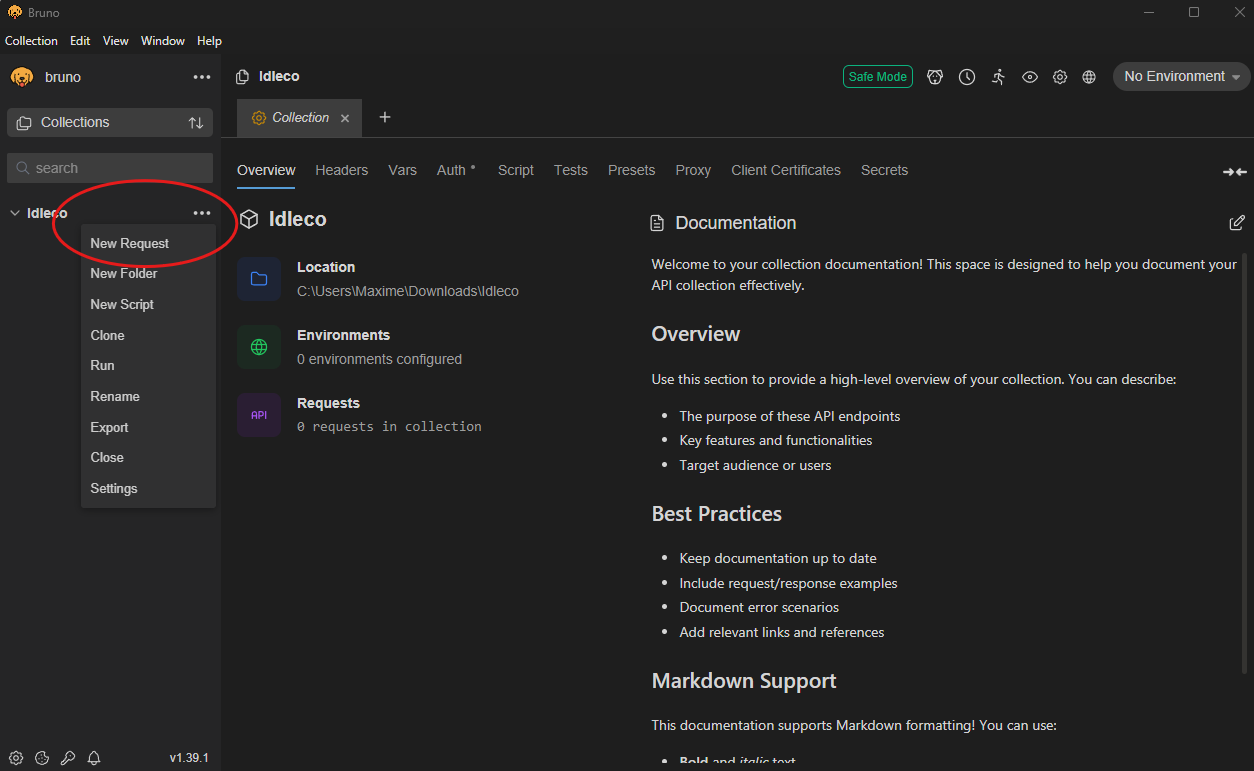This screenshot has height=771, width=1254.
Task: Click the eye icon in top toolbar
Action: click(1029, 77)
